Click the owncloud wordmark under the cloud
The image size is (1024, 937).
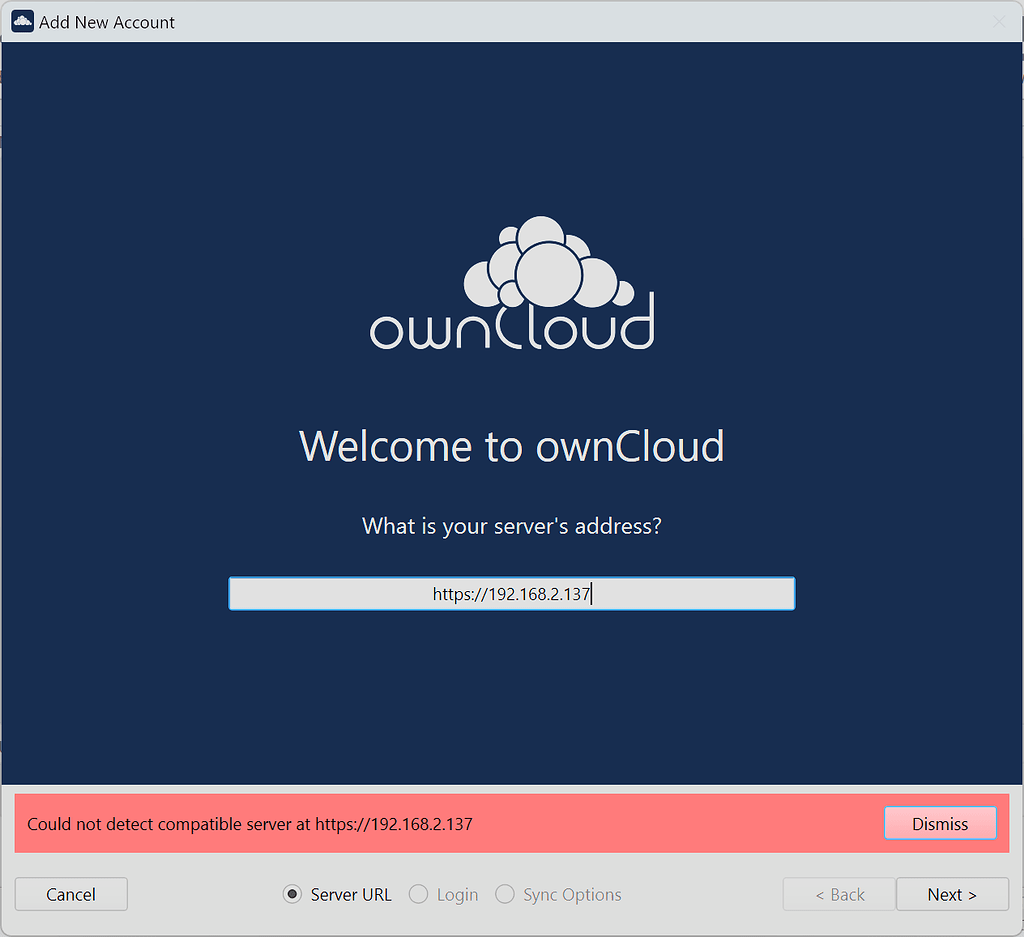tap(512, 330)
